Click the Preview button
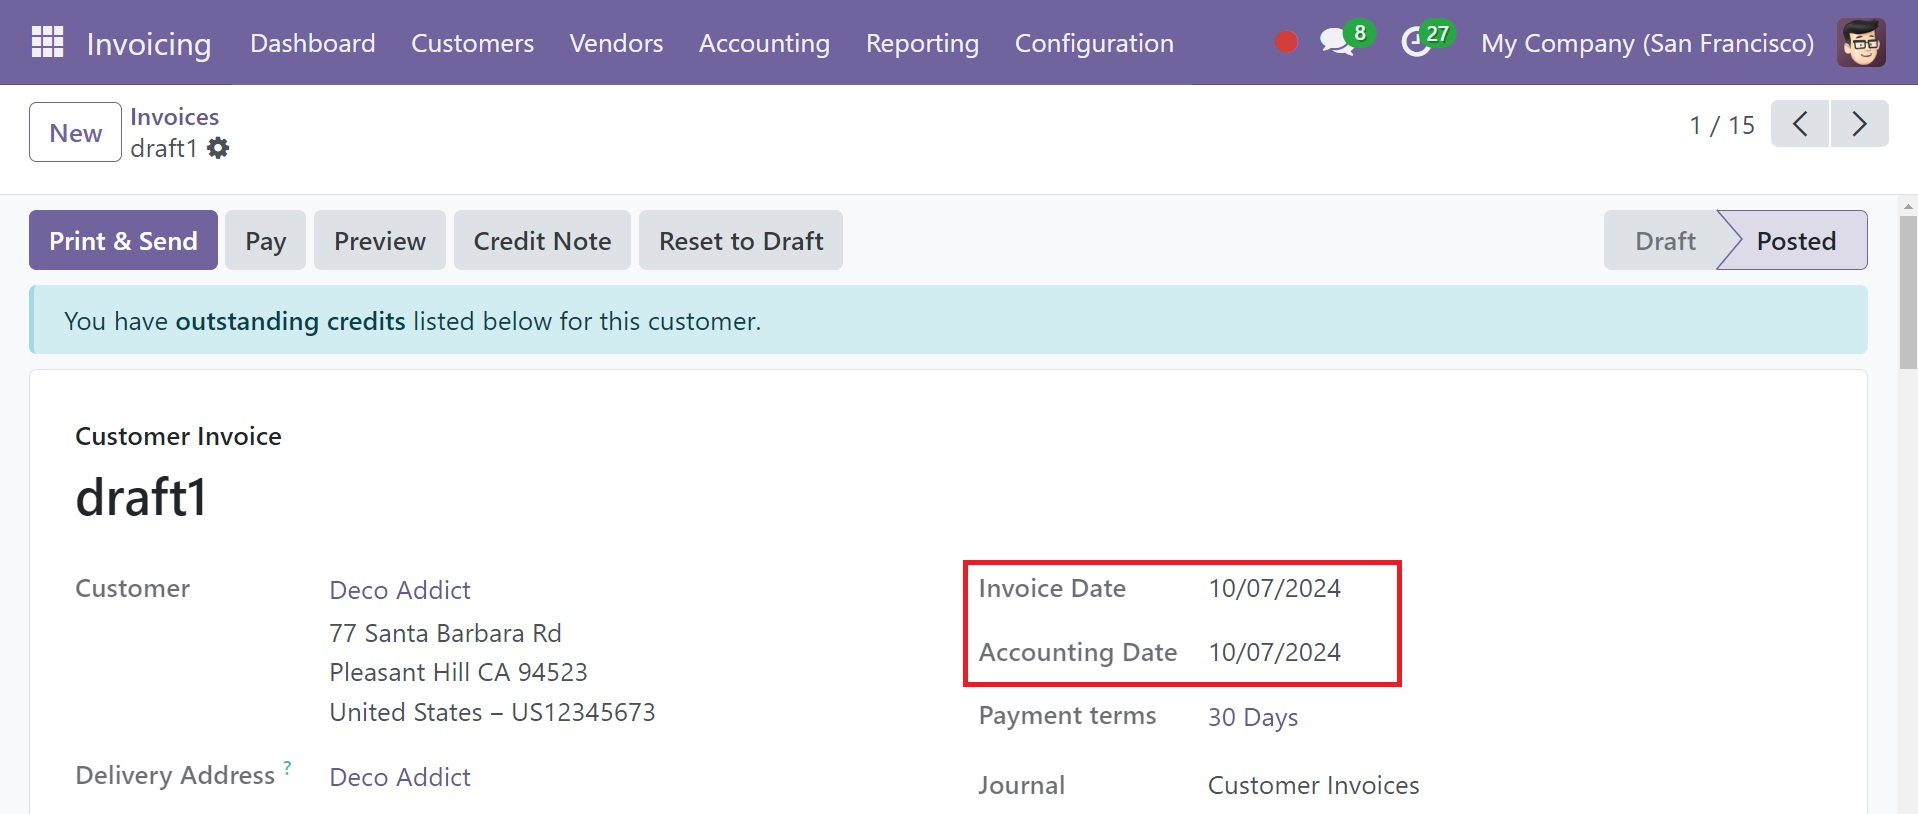1918x814 pixels. [x=380, y=240]
